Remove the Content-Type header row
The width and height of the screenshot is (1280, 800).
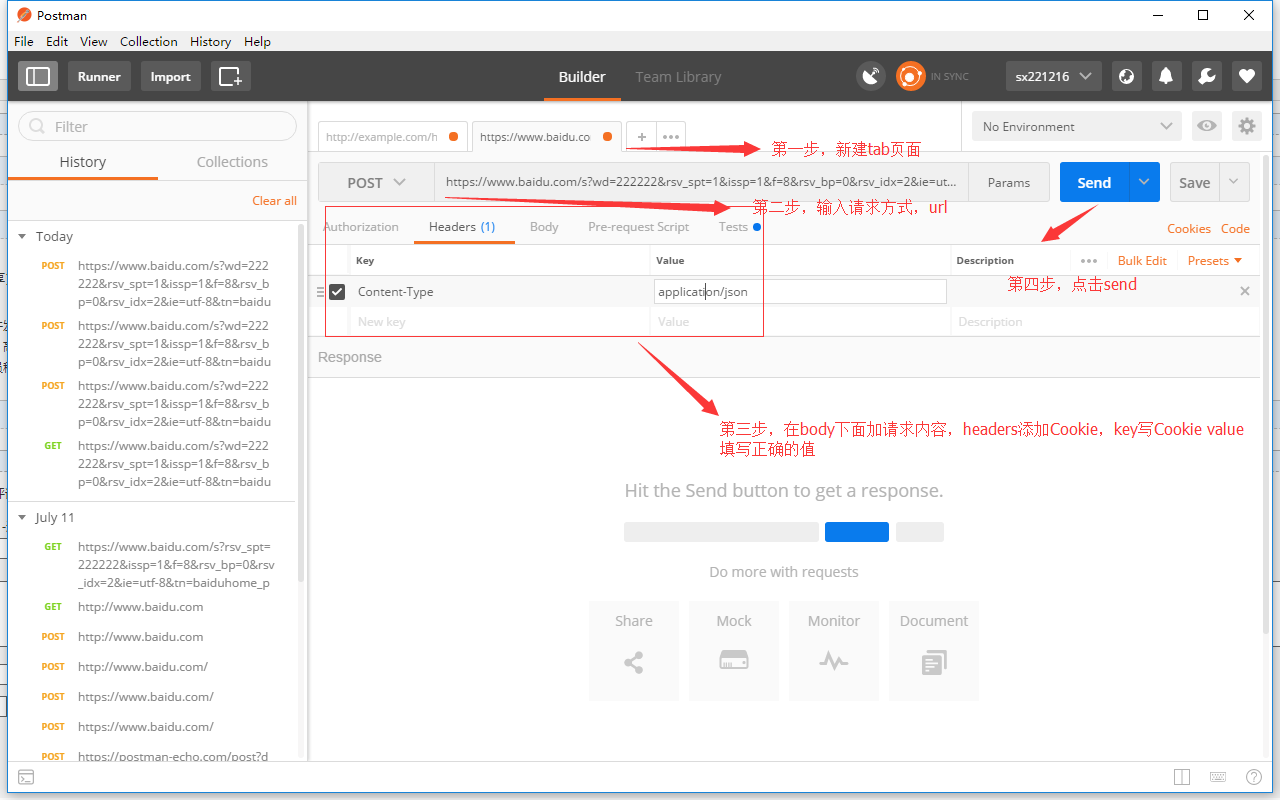click(1245, 291)
